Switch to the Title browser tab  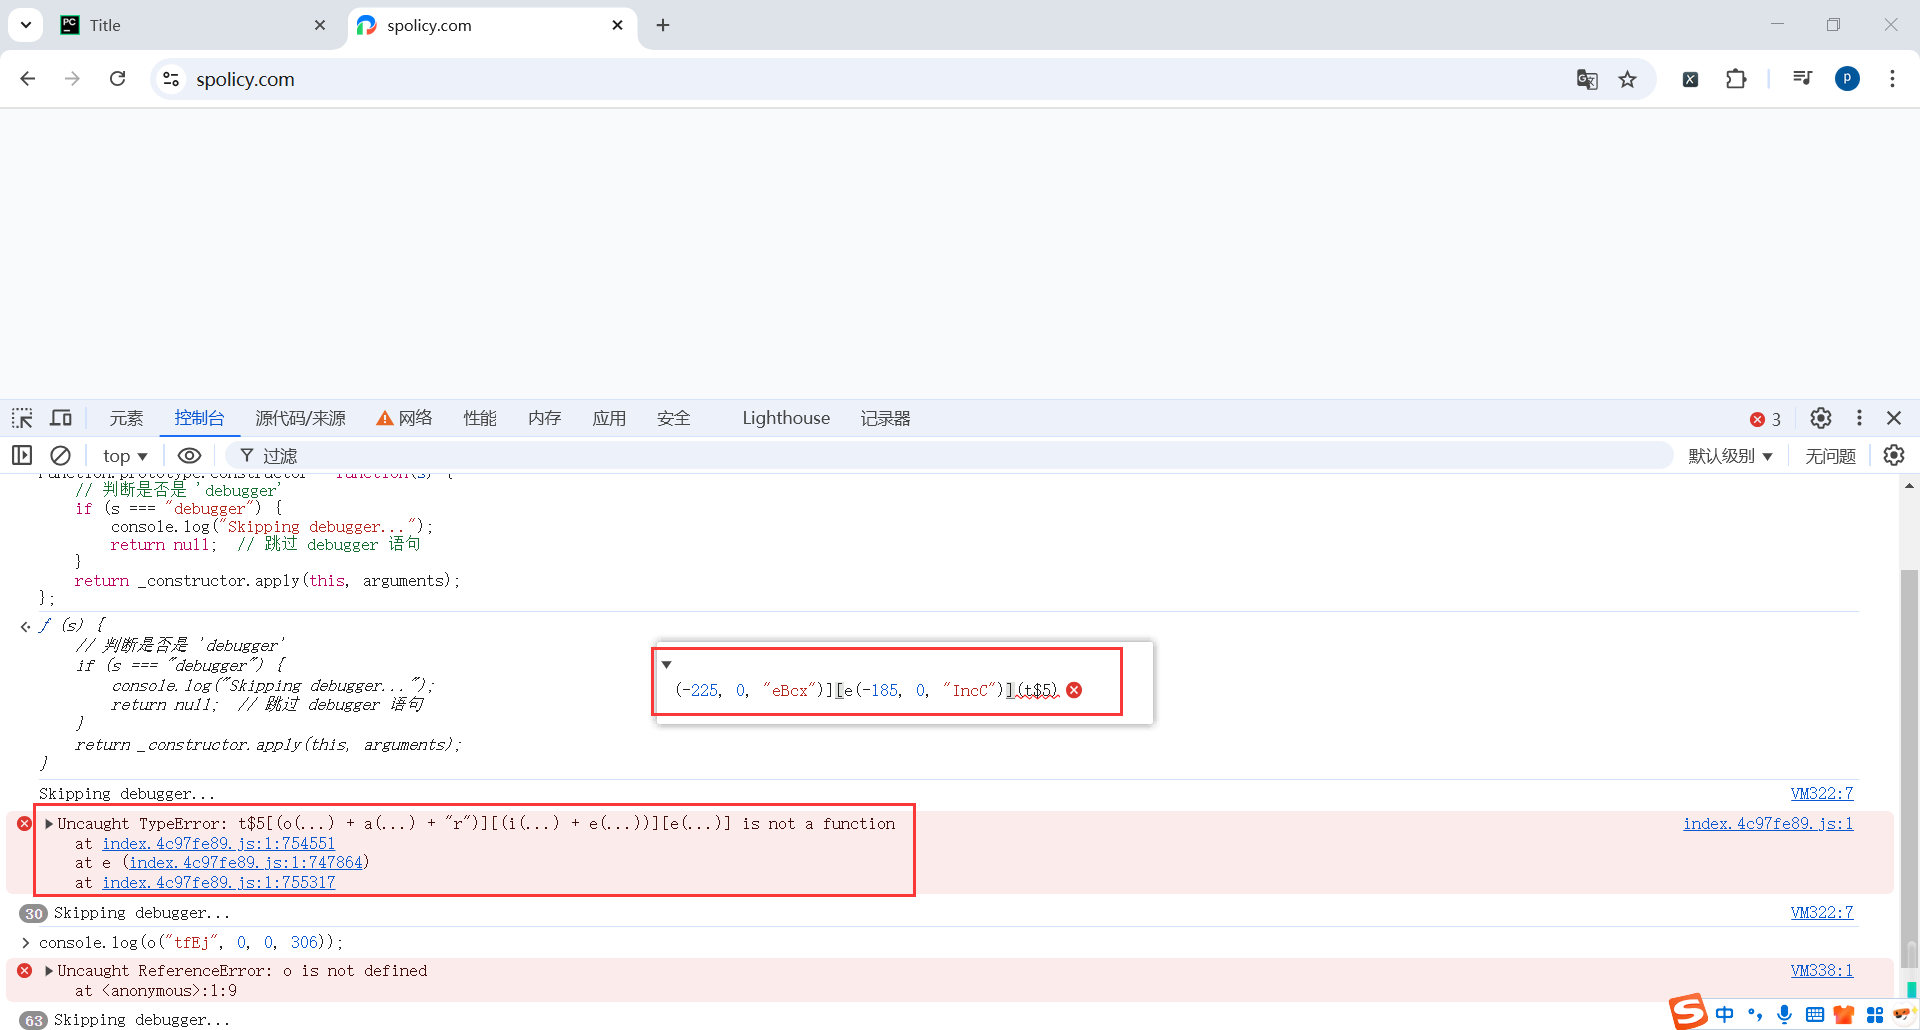(x=195, y=25)
